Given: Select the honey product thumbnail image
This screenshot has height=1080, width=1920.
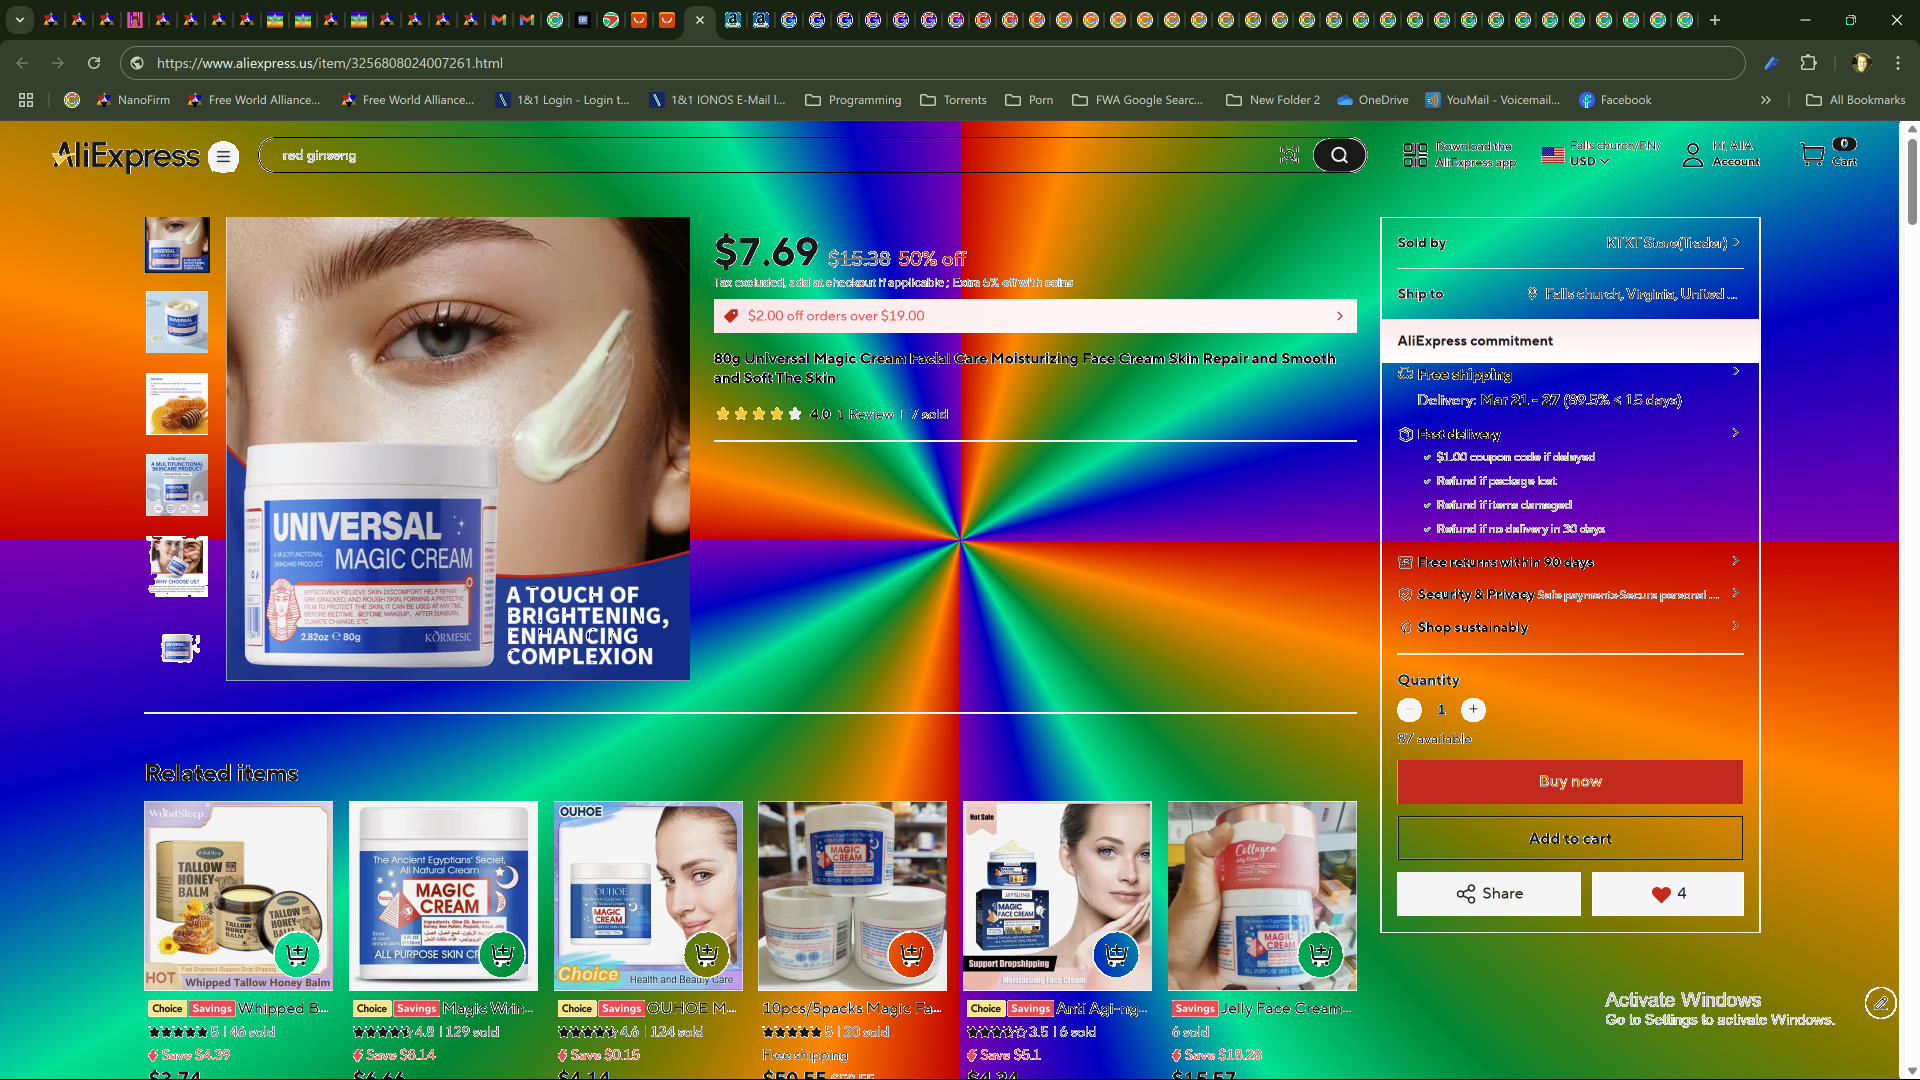Looking at the screenshot, I should 177,404.
